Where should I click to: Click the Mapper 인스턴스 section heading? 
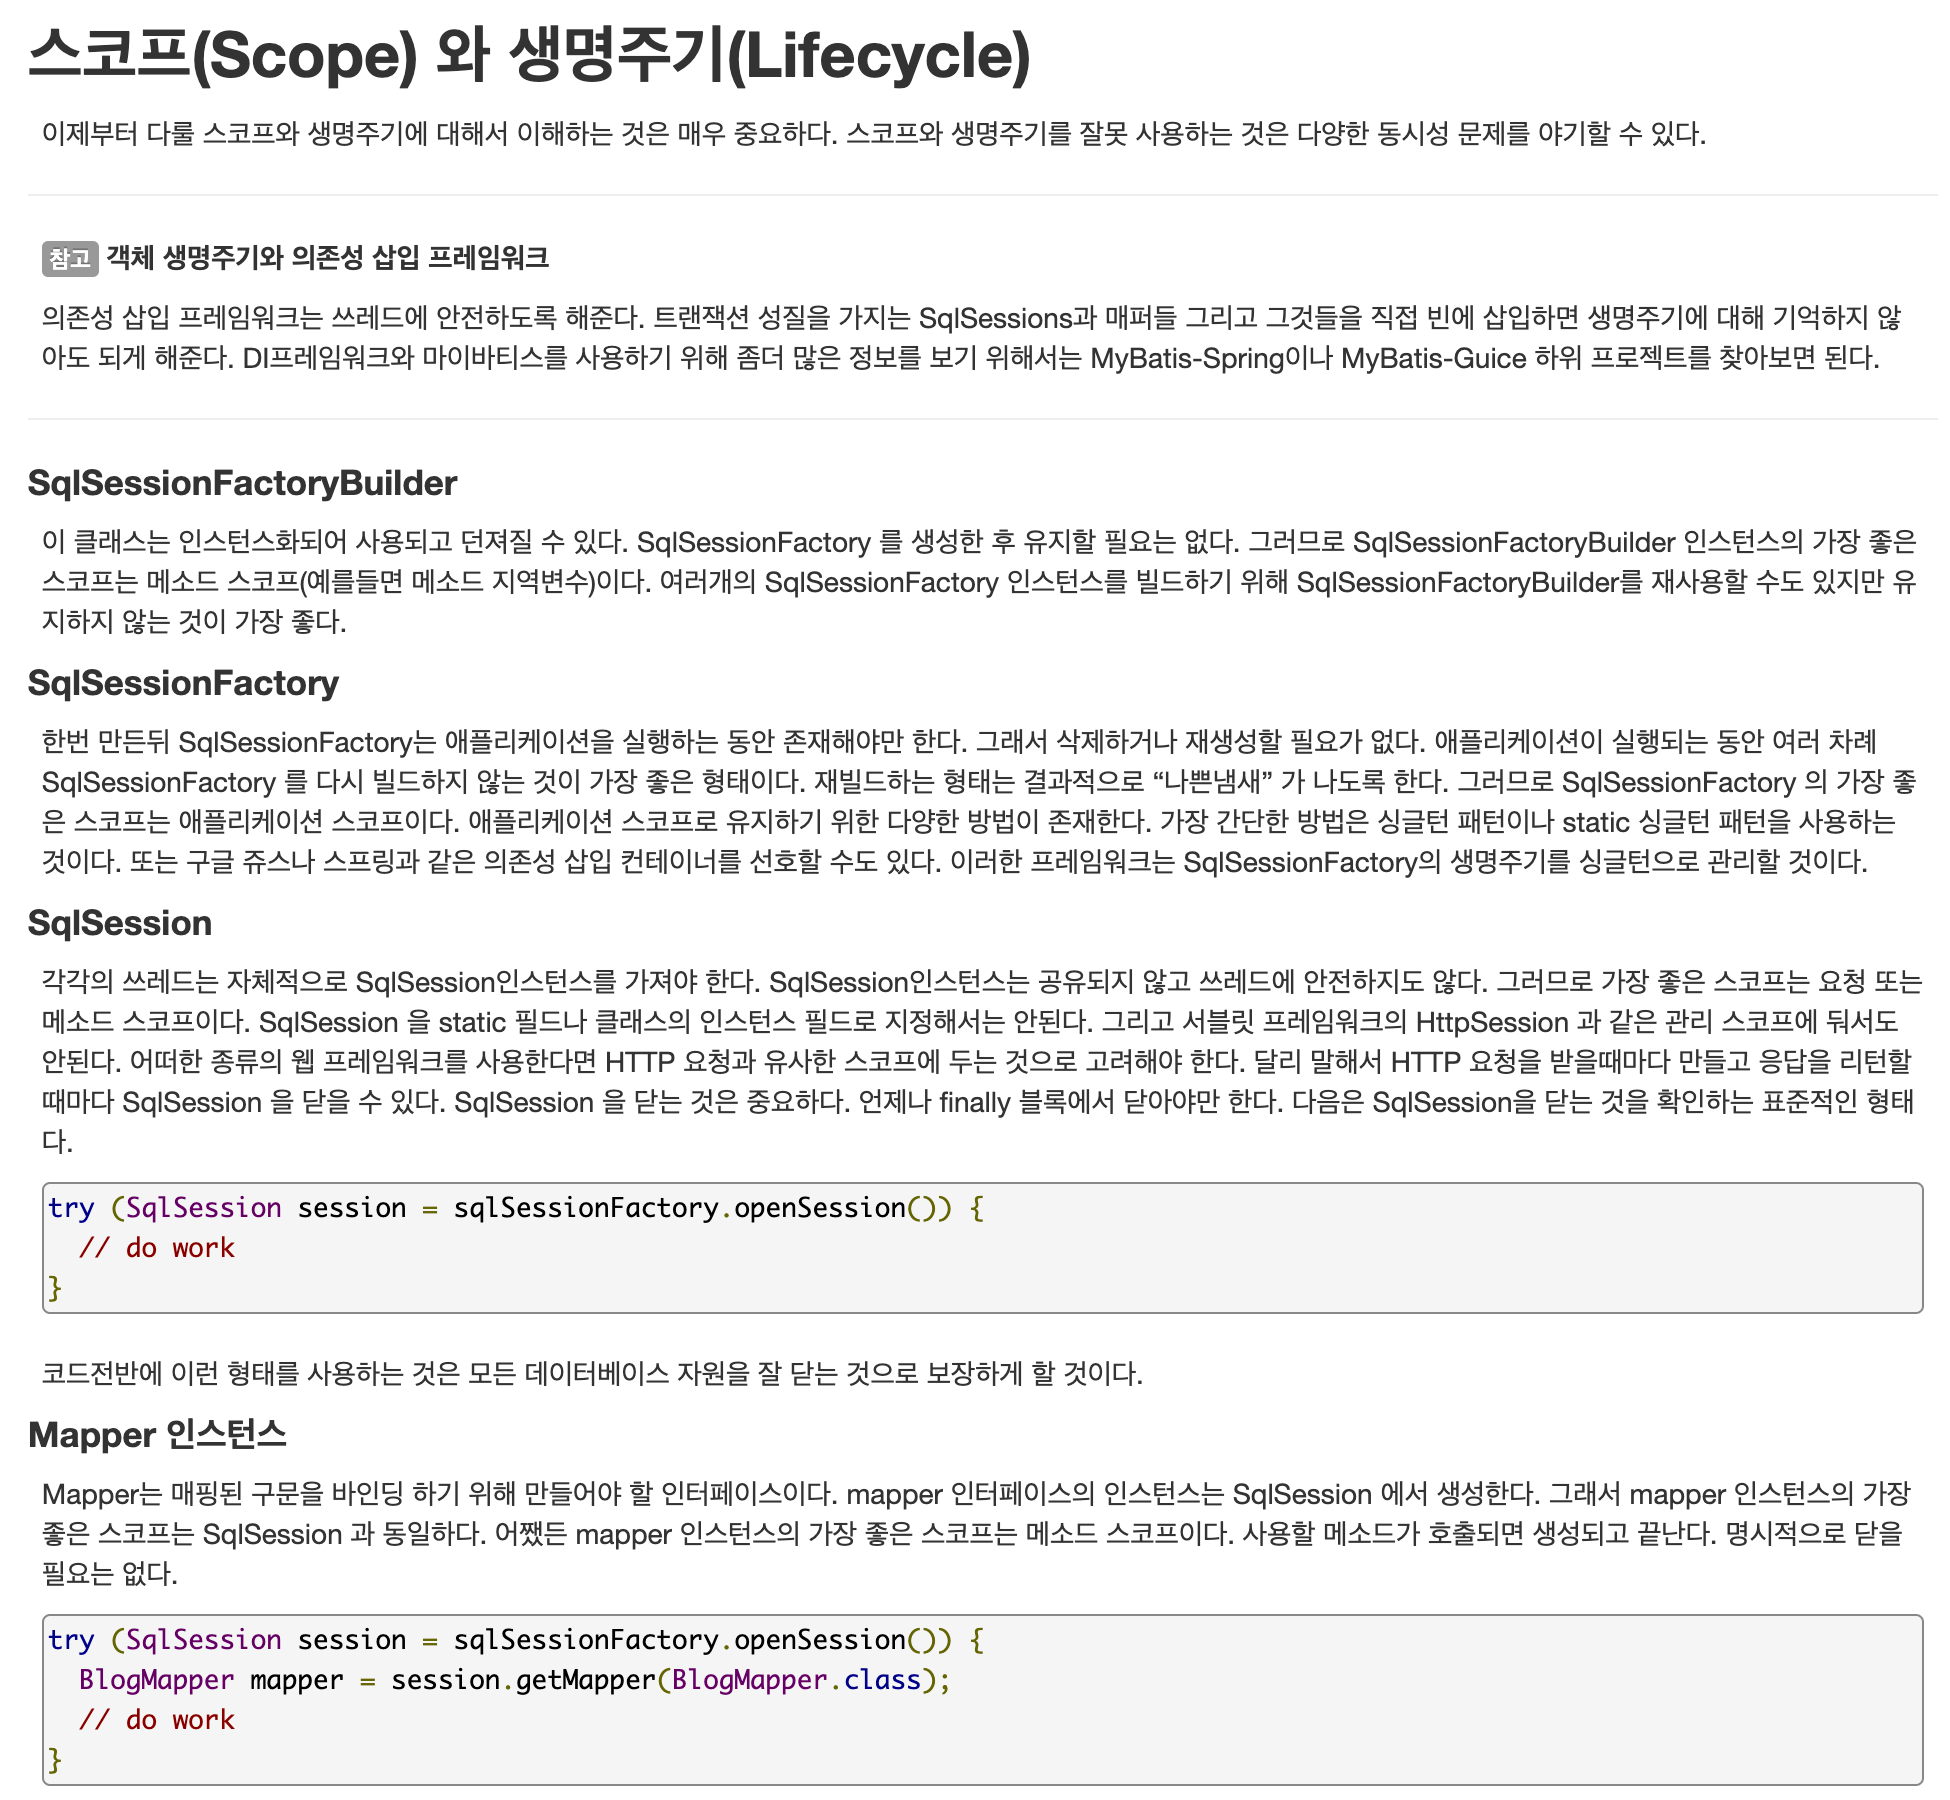point(157,1435)
